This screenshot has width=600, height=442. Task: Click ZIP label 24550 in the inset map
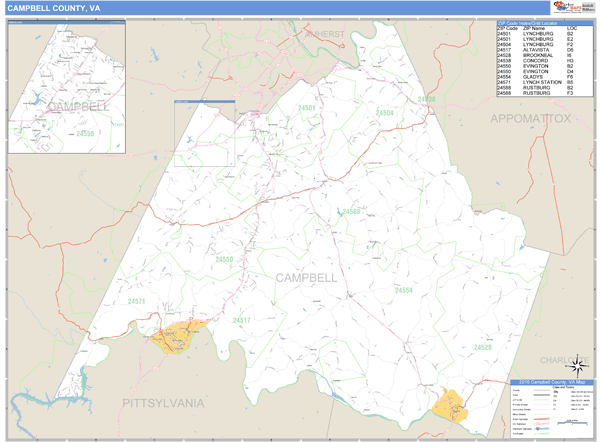tap(85, 134)
